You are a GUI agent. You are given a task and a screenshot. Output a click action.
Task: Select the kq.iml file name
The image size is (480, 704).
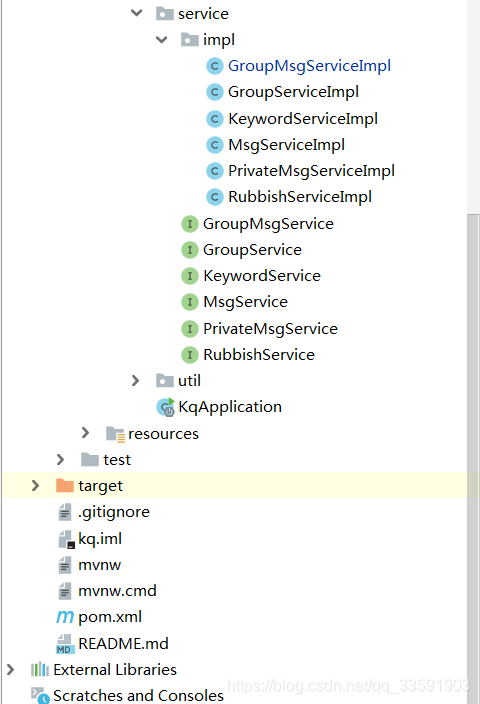100,539
